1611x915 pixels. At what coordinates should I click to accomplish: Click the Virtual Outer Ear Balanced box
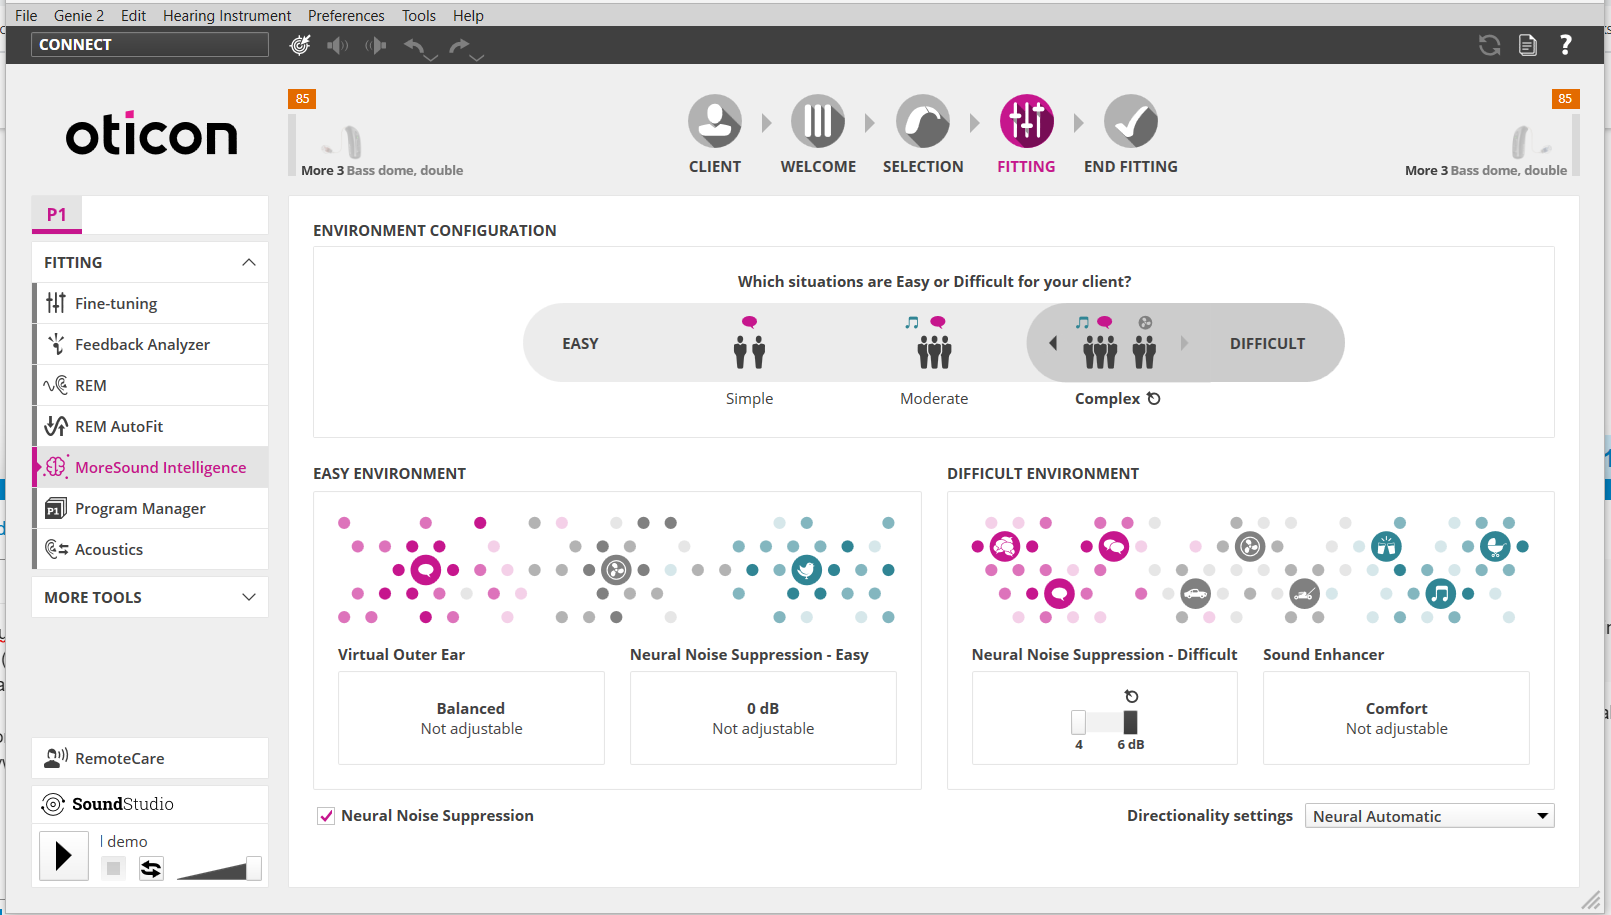471,718
